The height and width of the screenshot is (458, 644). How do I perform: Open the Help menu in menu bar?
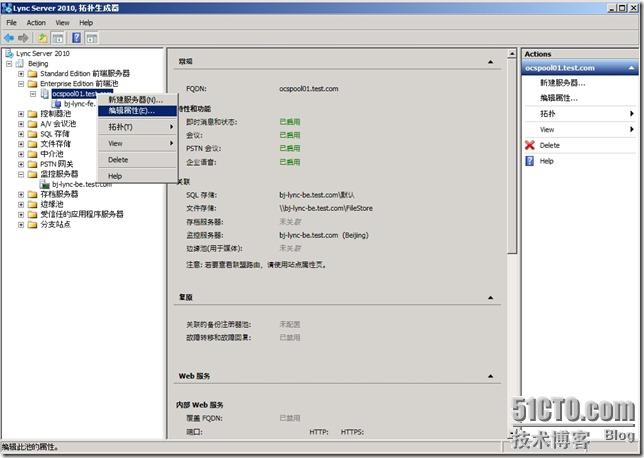86,23
